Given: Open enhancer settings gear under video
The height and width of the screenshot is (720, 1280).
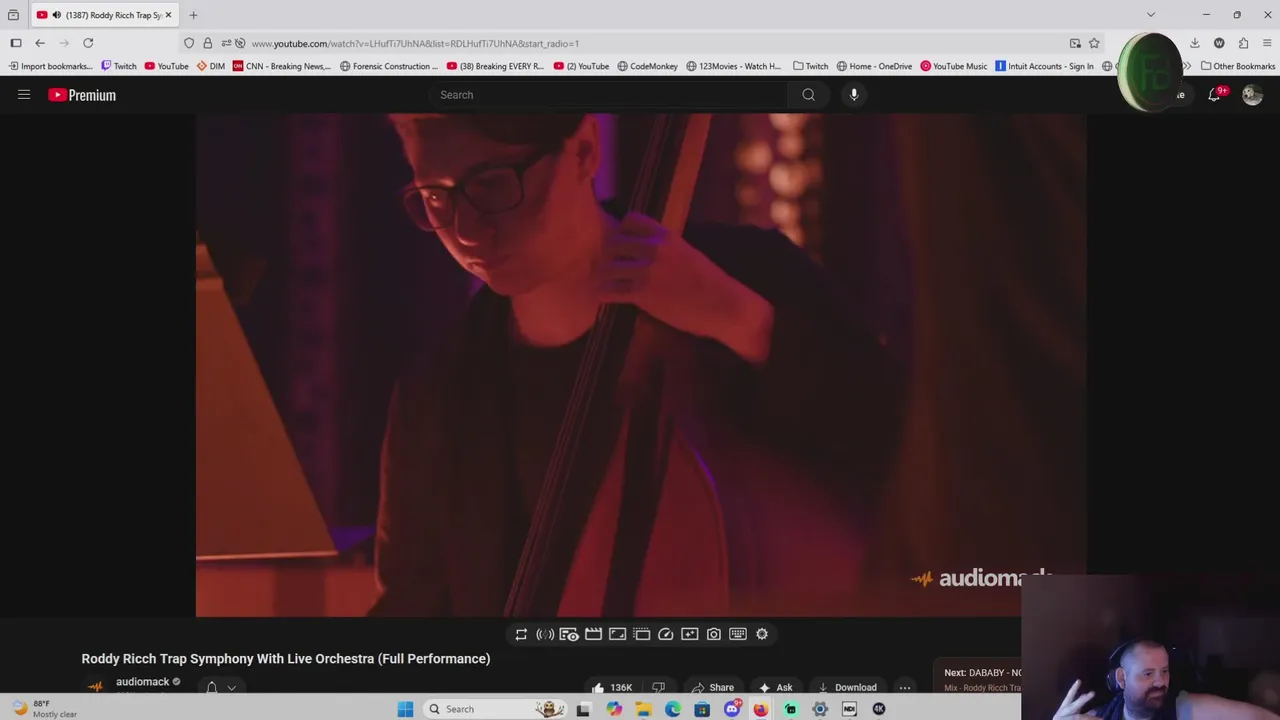Looking at the screenshot, I should tap(761, 634).
